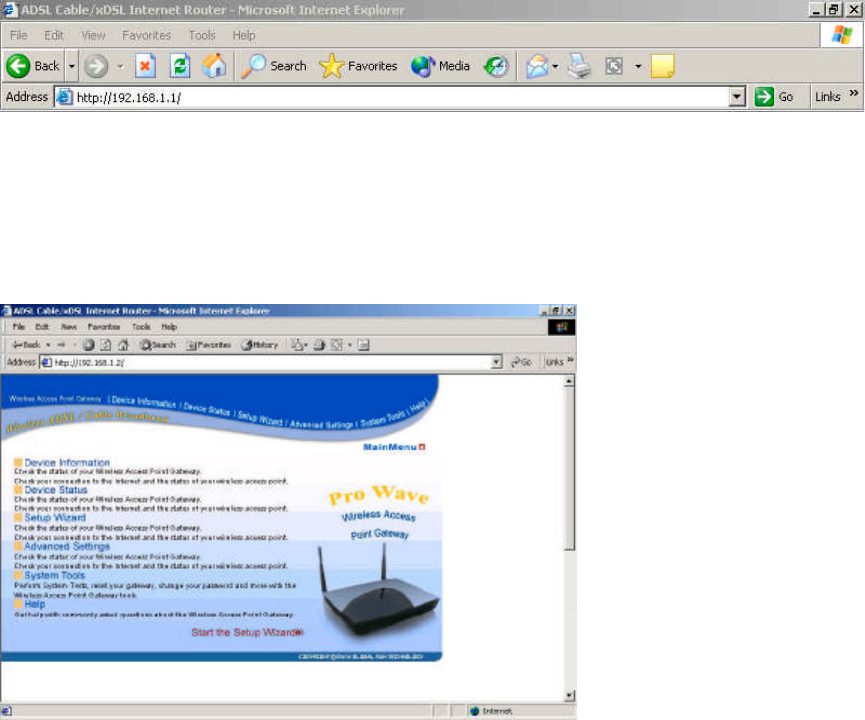Click History in lower window toolbar
Viewport: 865px width, 720px height.
[x=260, y=345]
